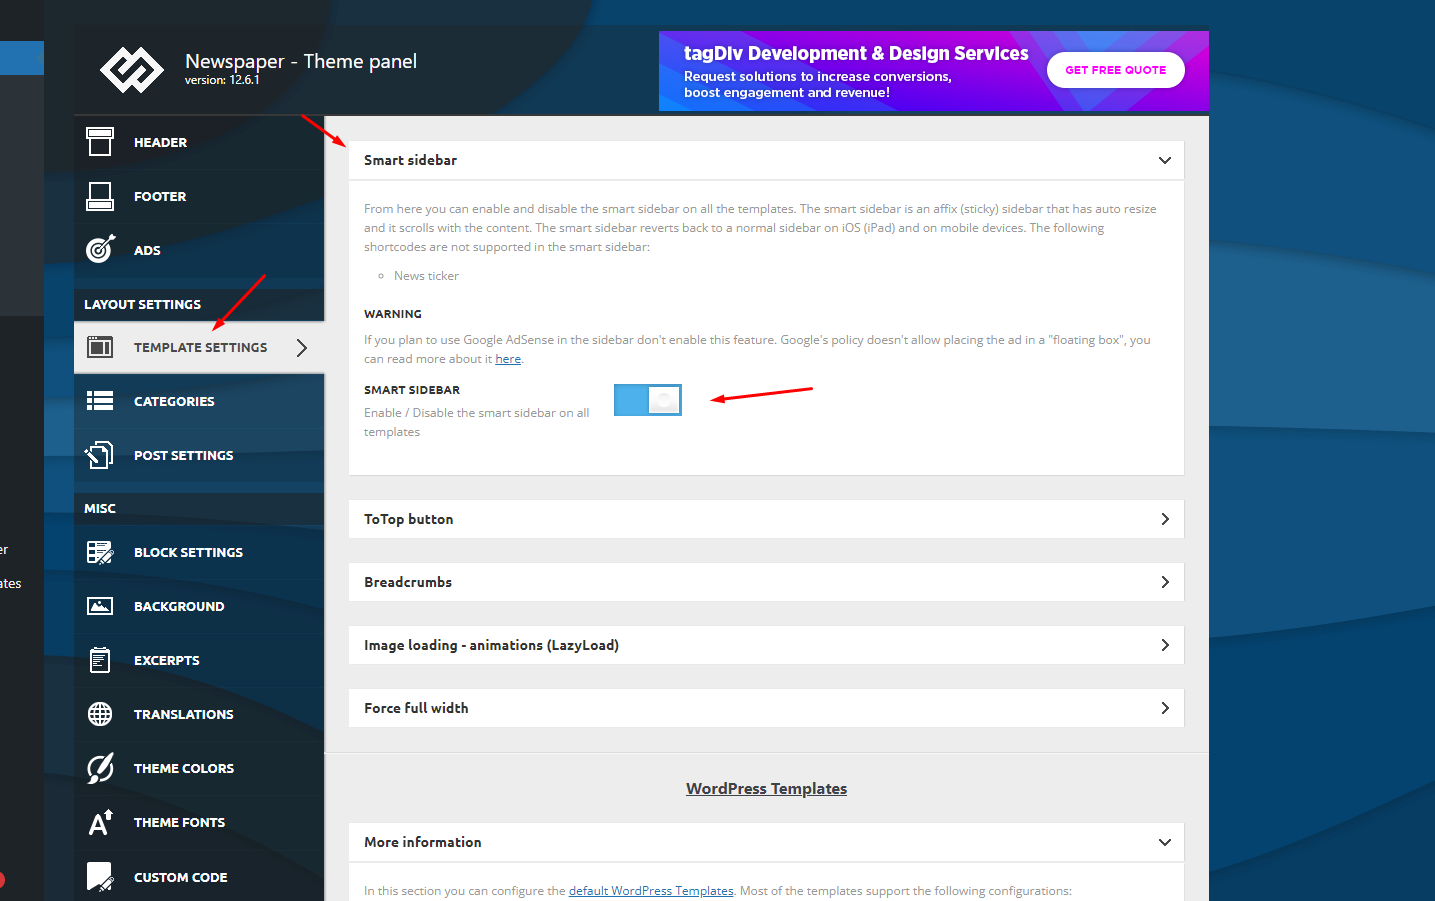Viewport: 1435px width, 901px height.
Task: Click the Theme Fonts icon
Action: [100, 822]
